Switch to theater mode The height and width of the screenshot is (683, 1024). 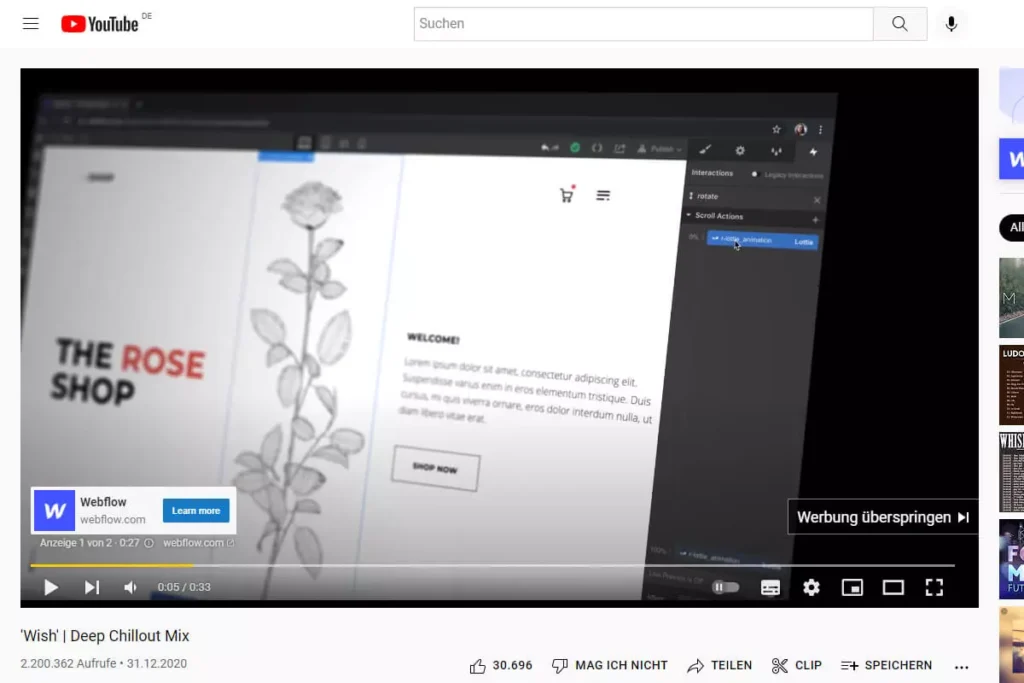[893, 587]
